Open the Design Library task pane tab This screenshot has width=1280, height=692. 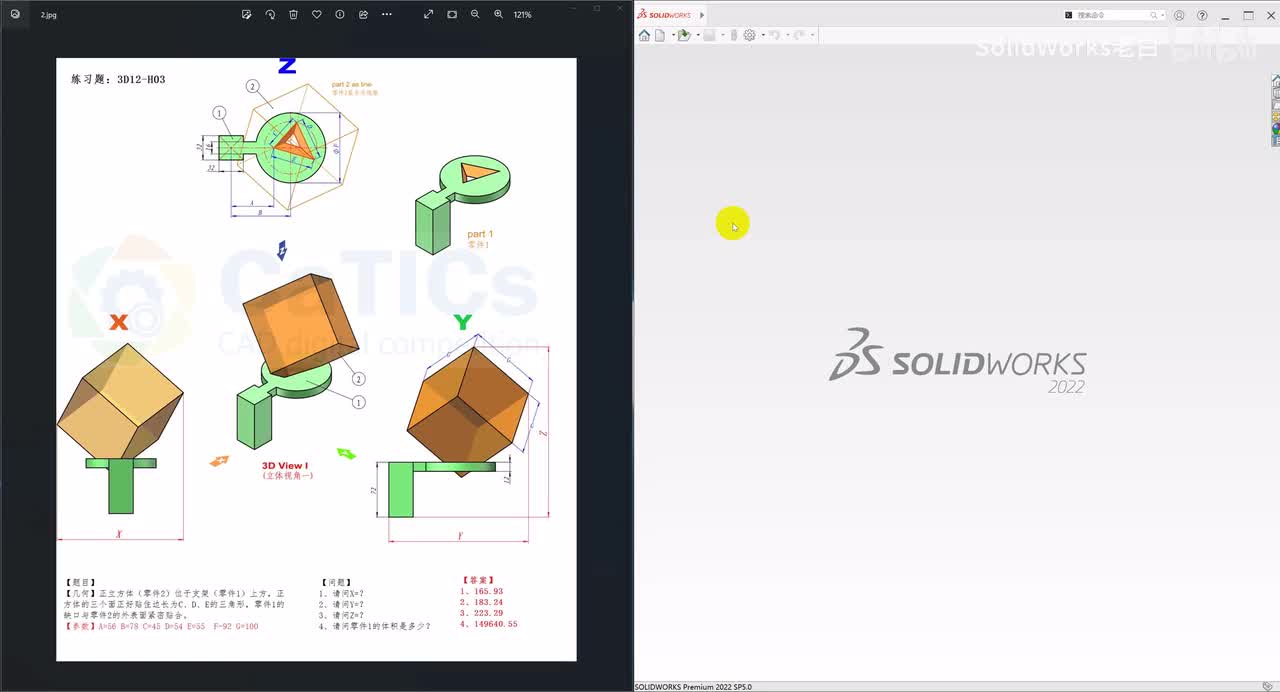coord(1276,94)
